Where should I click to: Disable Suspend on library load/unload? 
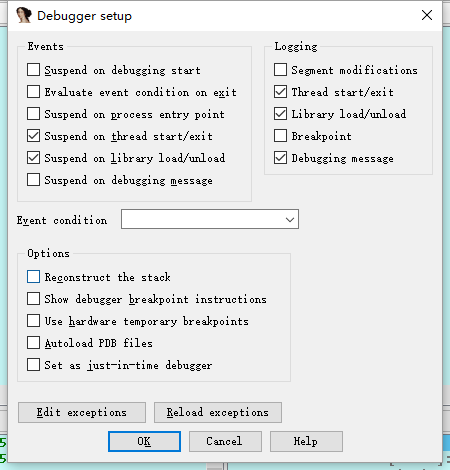tap(33, 158)
